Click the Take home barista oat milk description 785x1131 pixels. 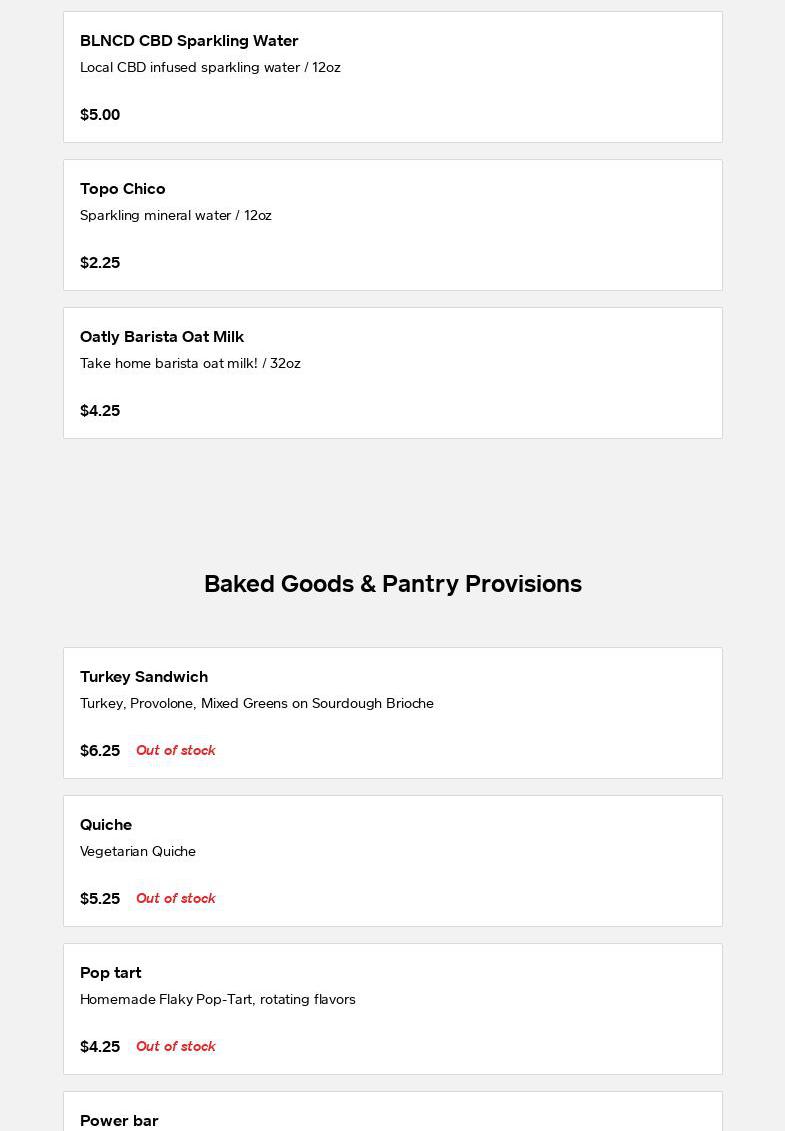tap(190, 363)
